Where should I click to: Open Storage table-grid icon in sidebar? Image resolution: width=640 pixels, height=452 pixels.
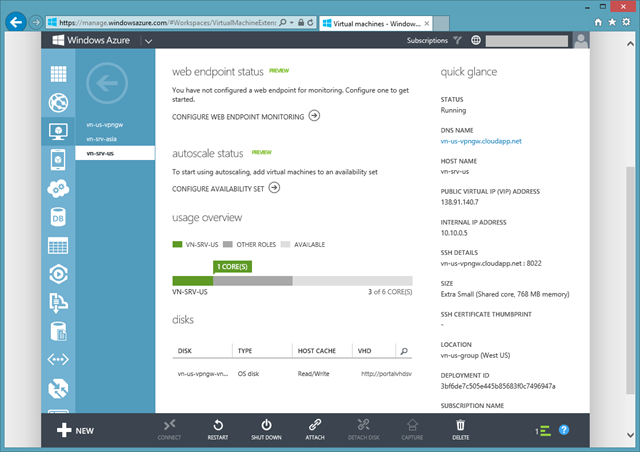58,245
